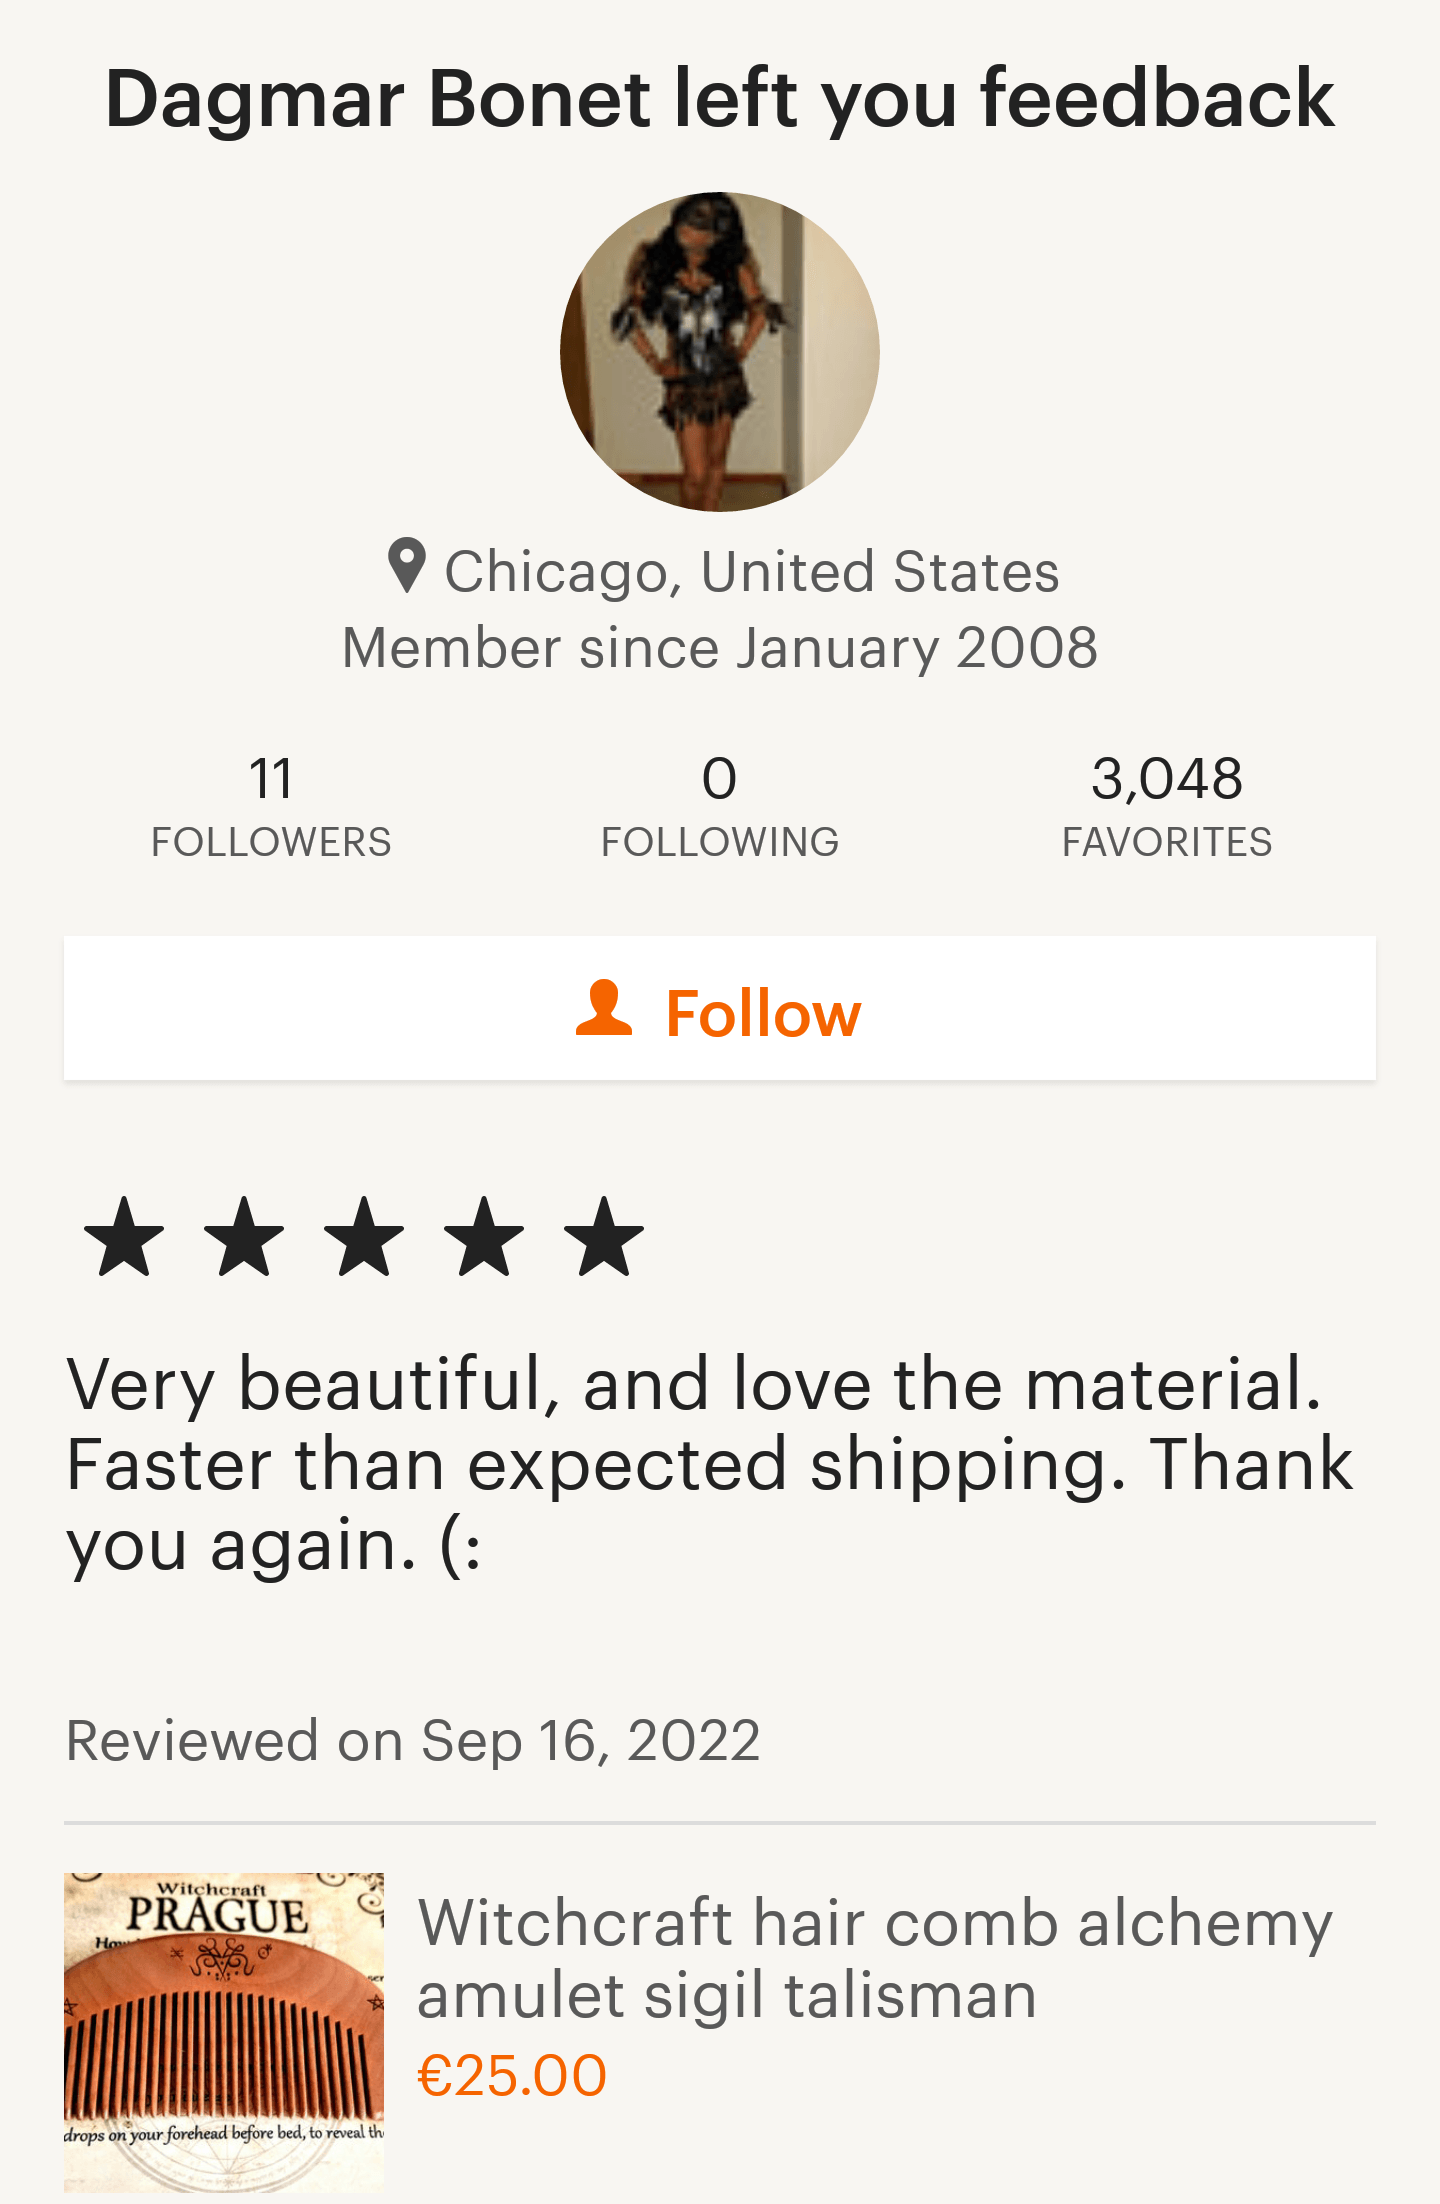Click the 'Reviewed on Sep 16, 2022' date
Viewport: 1440px width, 2204px height.
(x=413, y=1741)
